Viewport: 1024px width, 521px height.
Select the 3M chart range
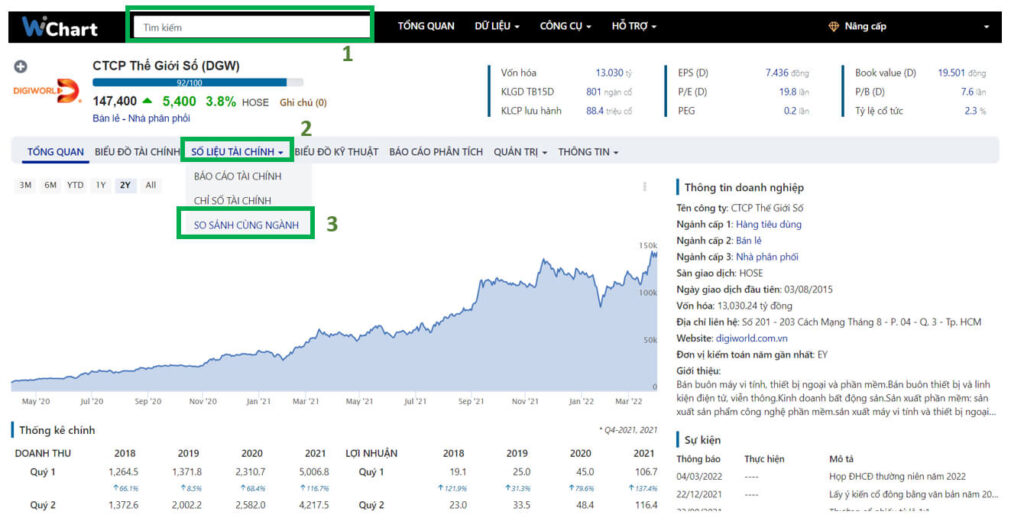click(x=25, y=185)
